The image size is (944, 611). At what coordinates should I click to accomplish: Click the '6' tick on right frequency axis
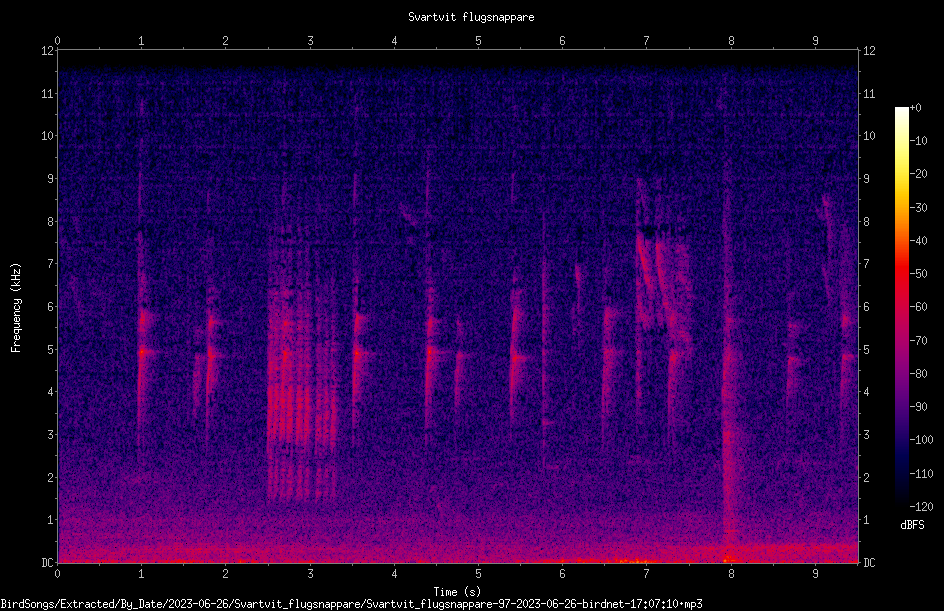(x=866, y=306)
